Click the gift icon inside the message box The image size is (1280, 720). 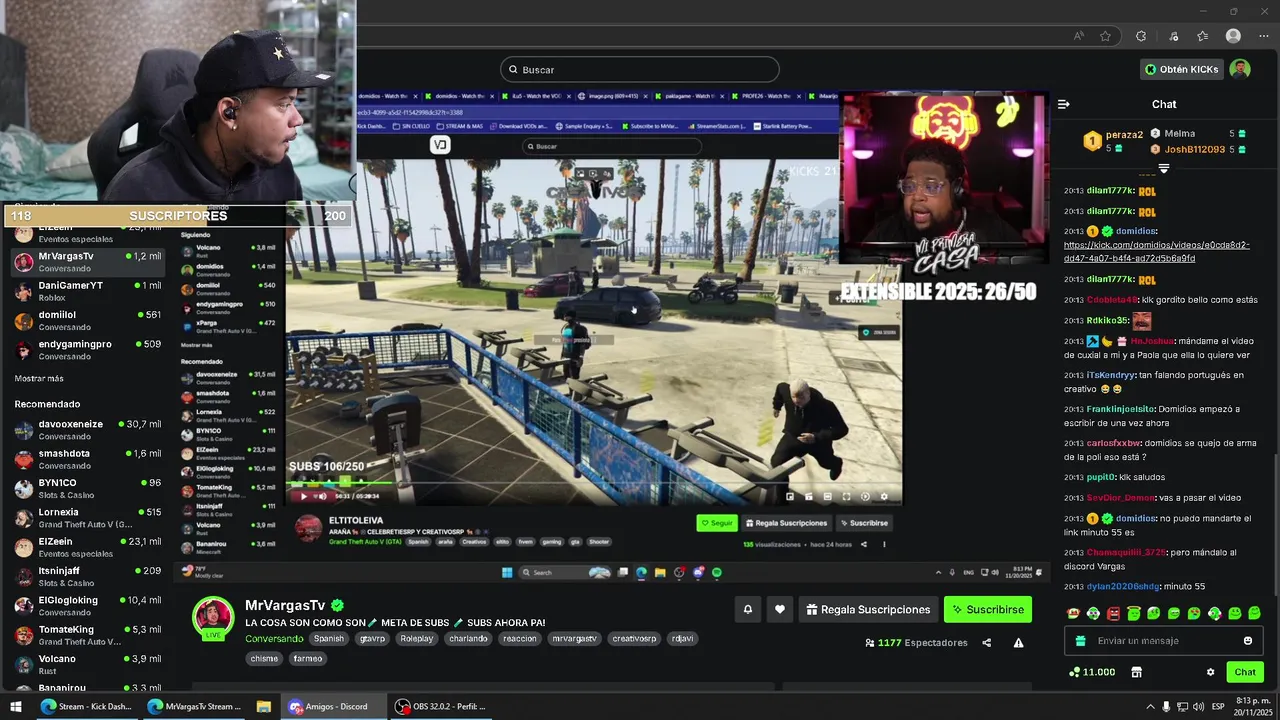coord(1080,641)
